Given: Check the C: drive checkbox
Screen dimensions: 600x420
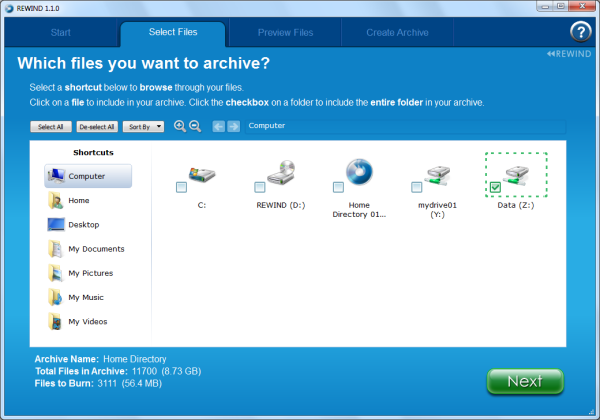Looking at the screenshot, I should pos(181,187).
